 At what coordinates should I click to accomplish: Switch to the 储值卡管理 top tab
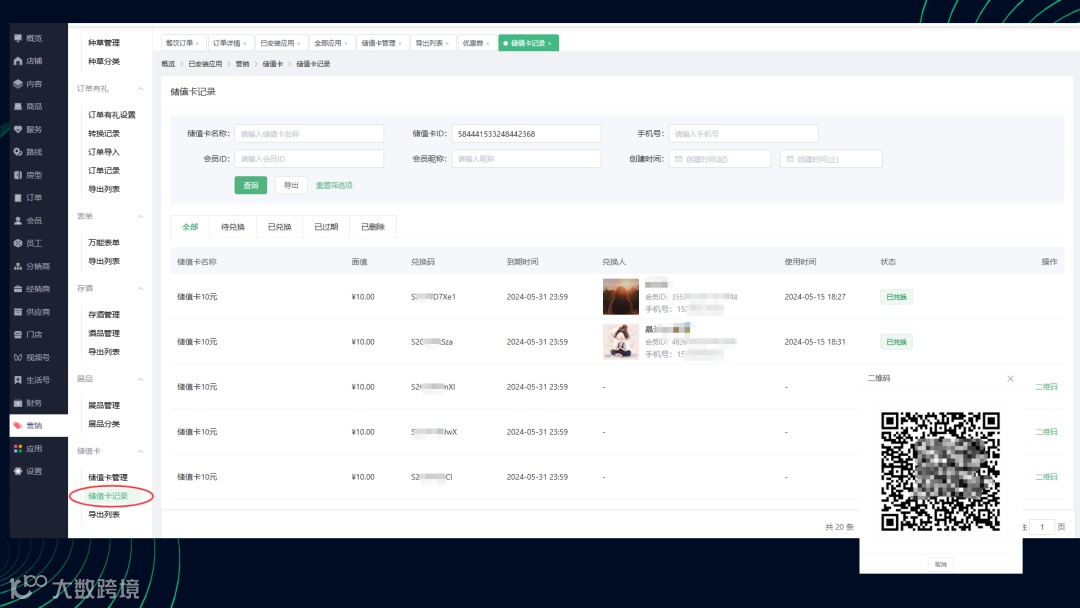[382, 43]
